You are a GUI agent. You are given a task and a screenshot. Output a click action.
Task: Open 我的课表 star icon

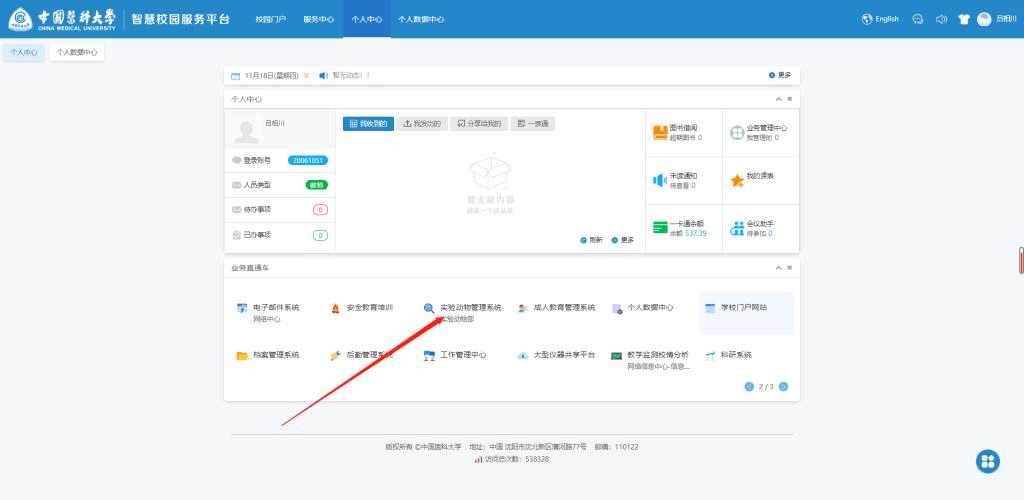tap(737, 180)
